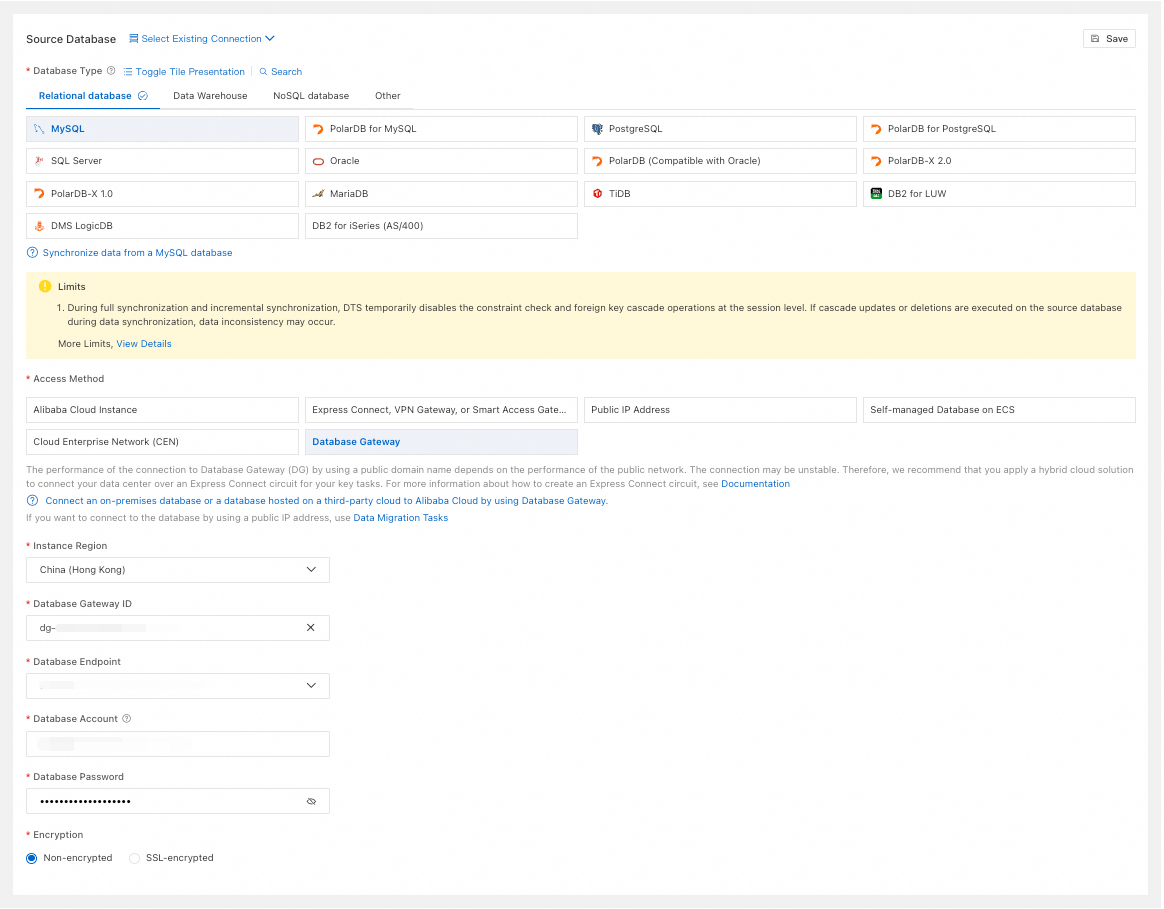Open Synchronize data from a MySQL database link
The height and width of the screenshot is (909, 1164).
(137, 252)
